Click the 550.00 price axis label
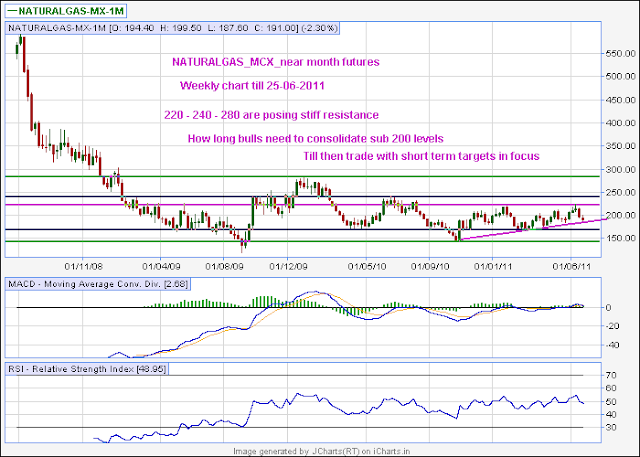The height and width of the screenshot is (457, 640). click(x=621, y=53)
